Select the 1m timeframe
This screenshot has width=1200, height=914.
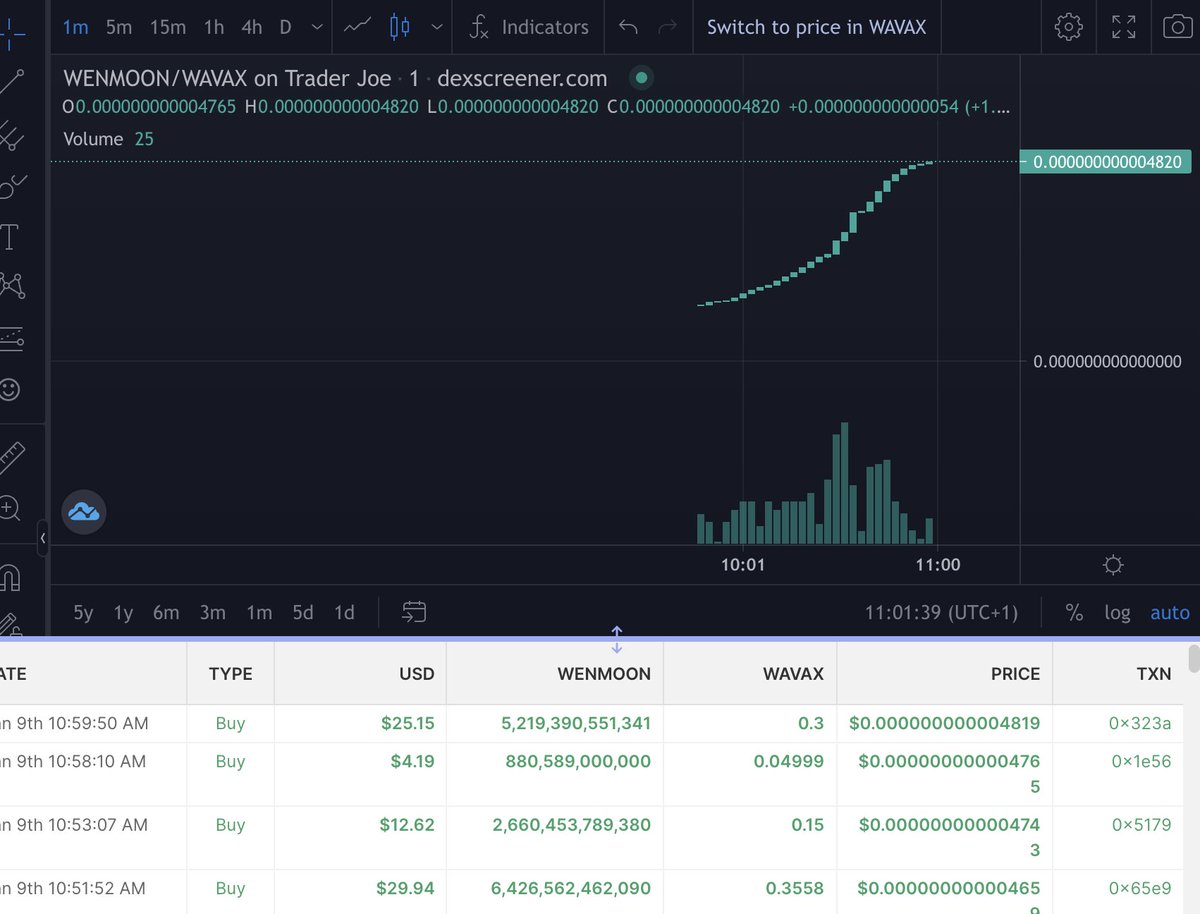[75, 28]
